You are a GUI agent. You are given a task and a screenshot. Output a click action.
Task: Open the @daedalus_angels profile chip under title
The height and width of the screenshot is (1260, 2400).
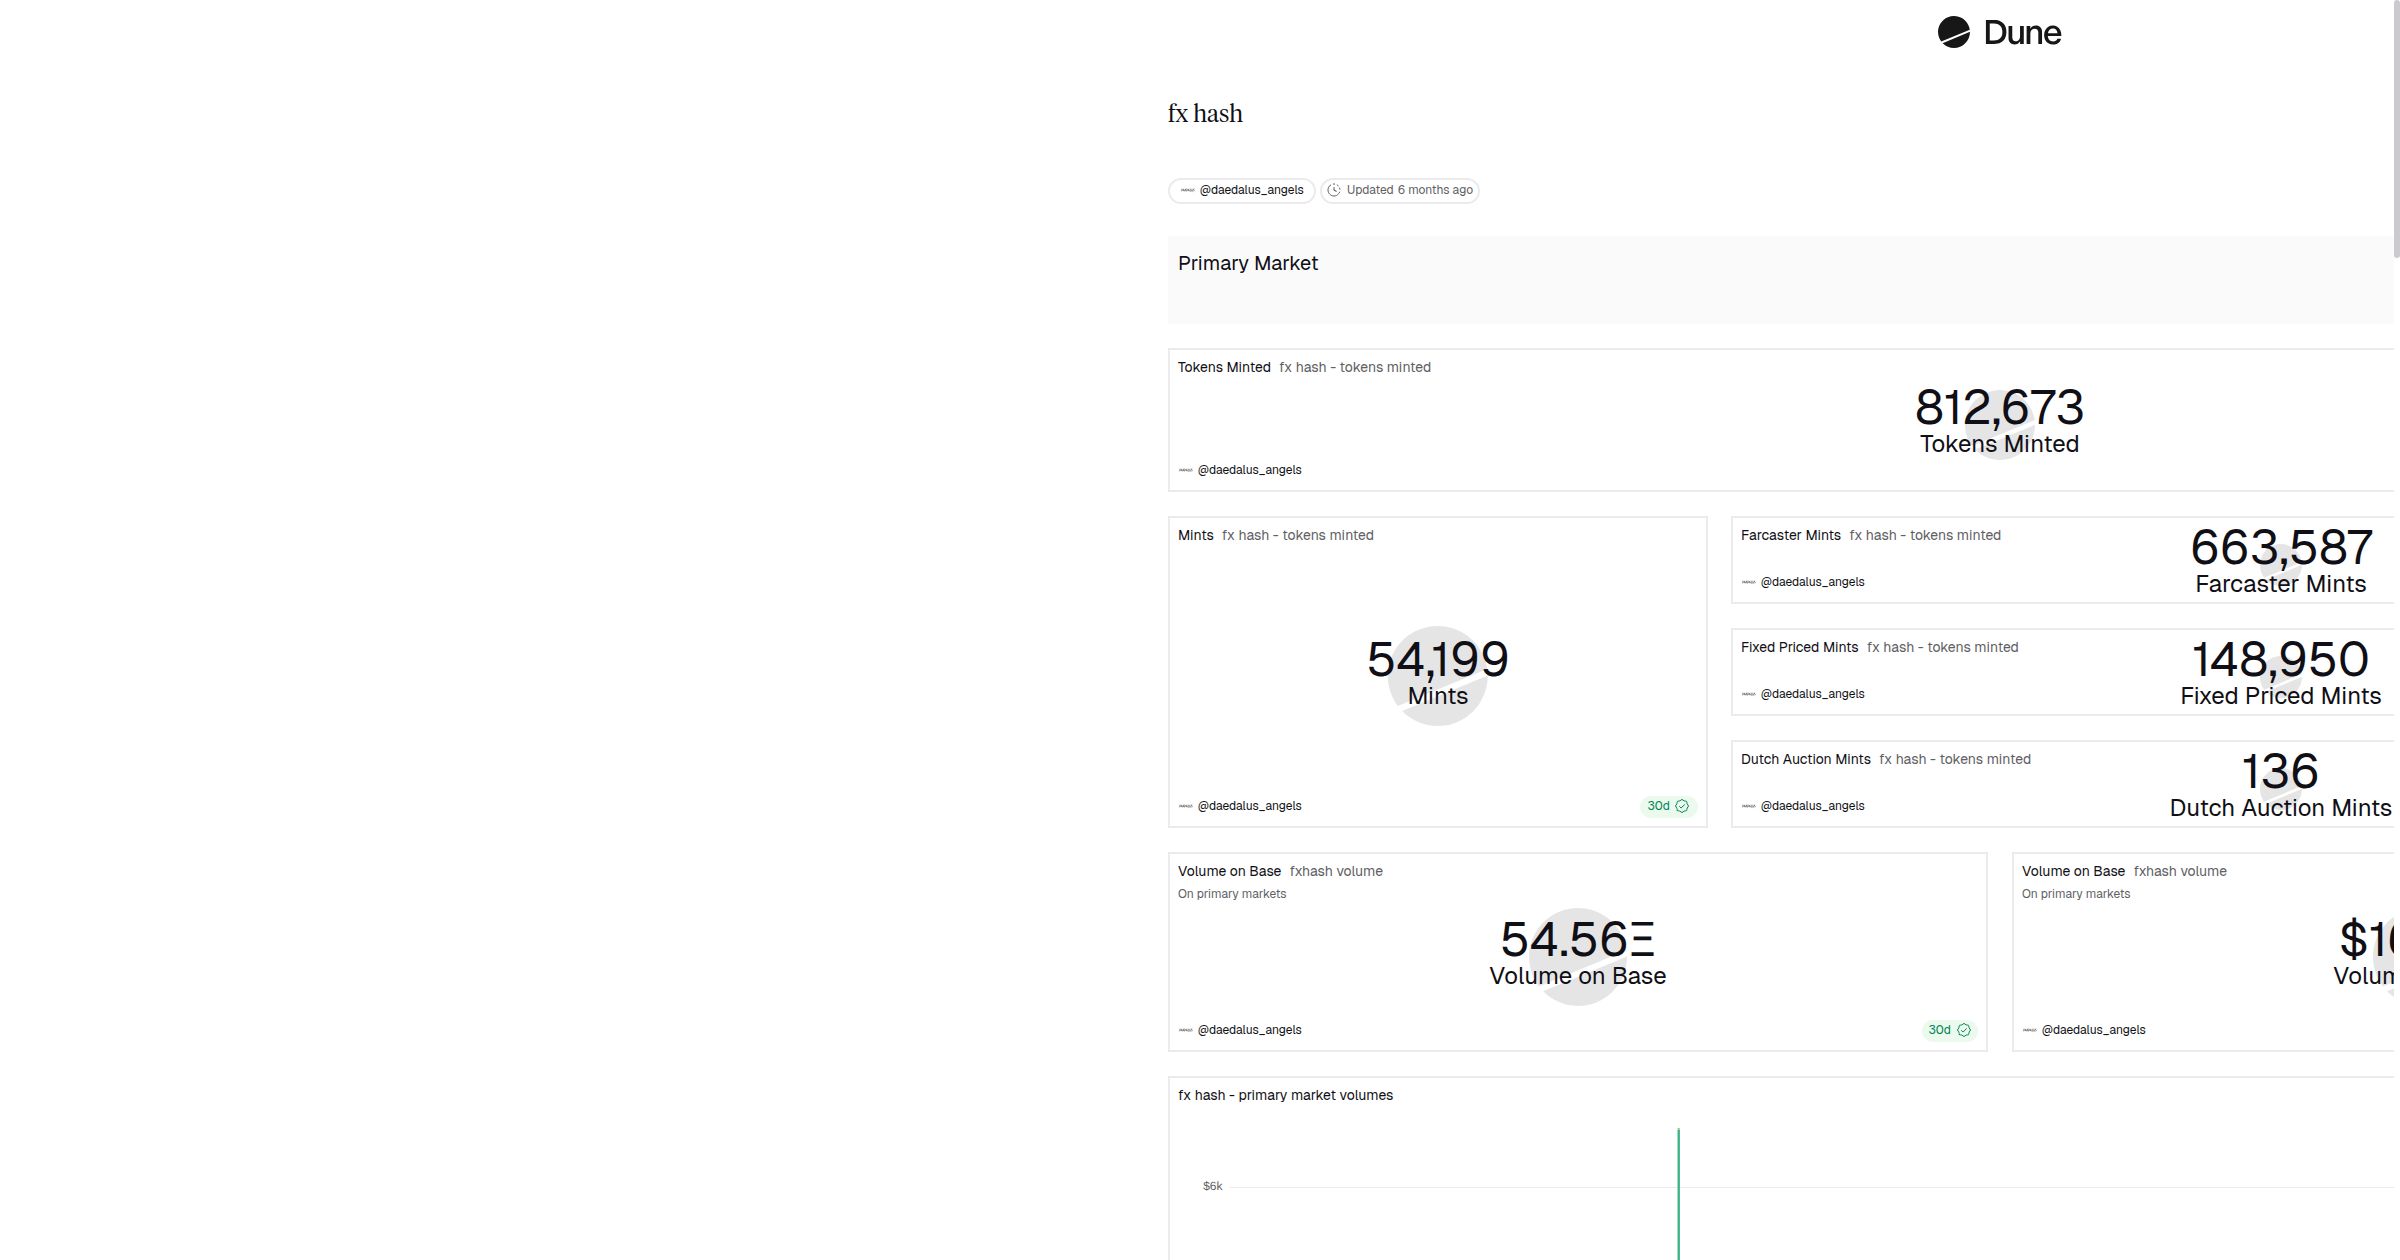(1241, 190)
